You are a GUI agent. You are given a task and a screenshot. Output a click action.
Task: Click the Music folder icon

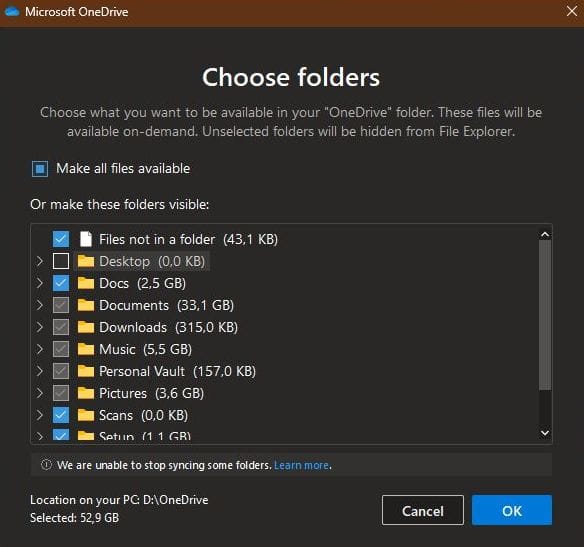pyautogui.click(x=86, y=349)
